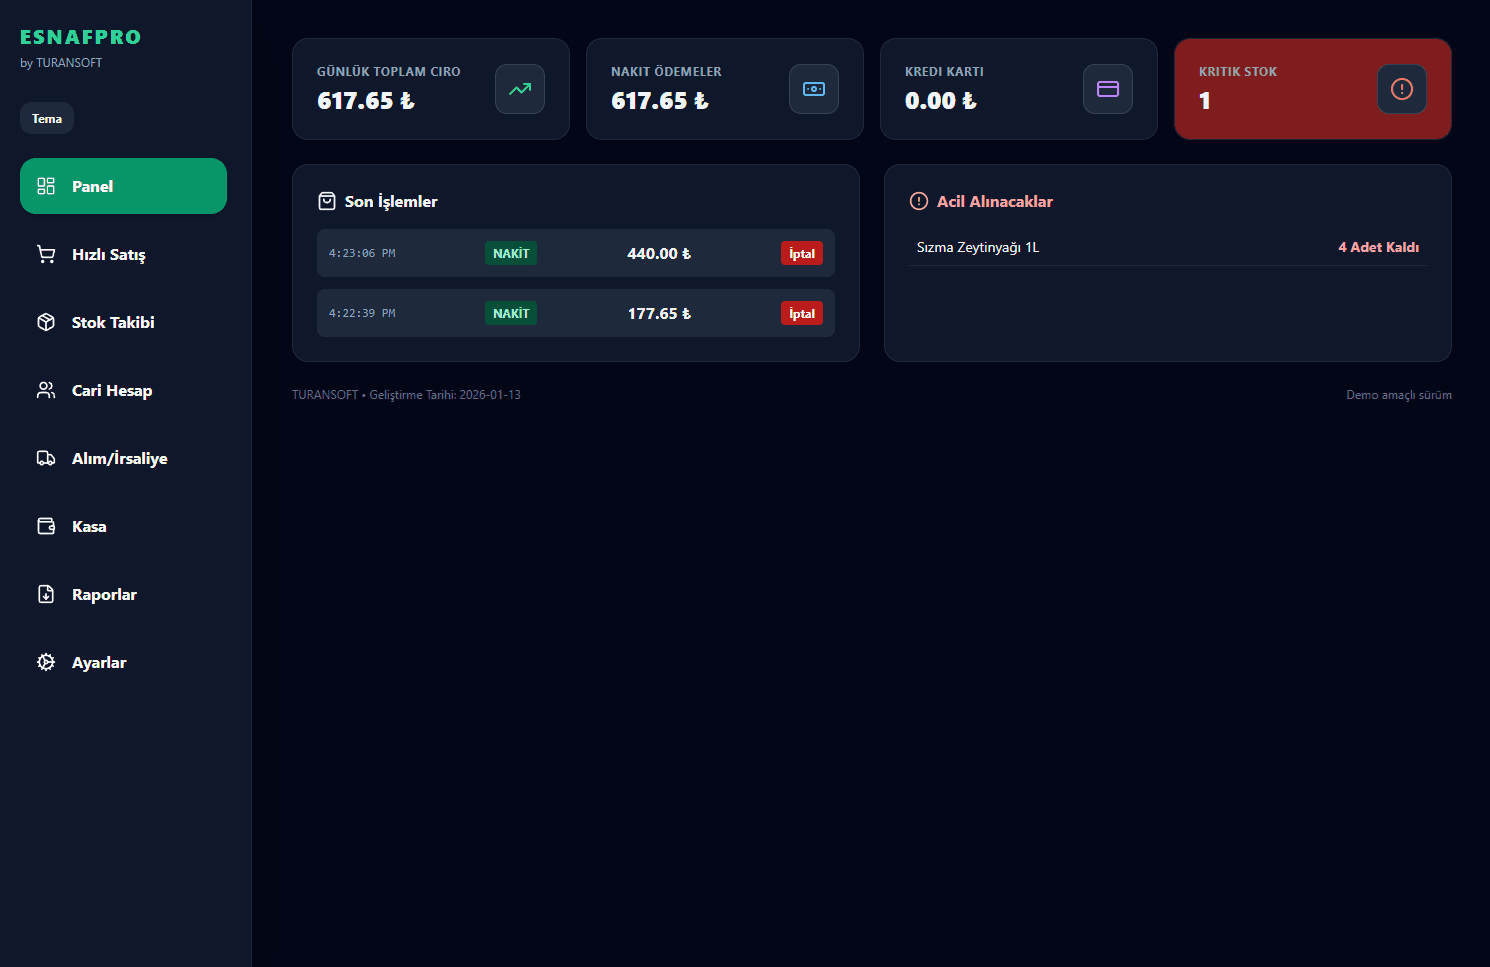Screen dimensions: 1490x967
Task: Click the grid icon on the Panel item
Action: coord(46,186)
